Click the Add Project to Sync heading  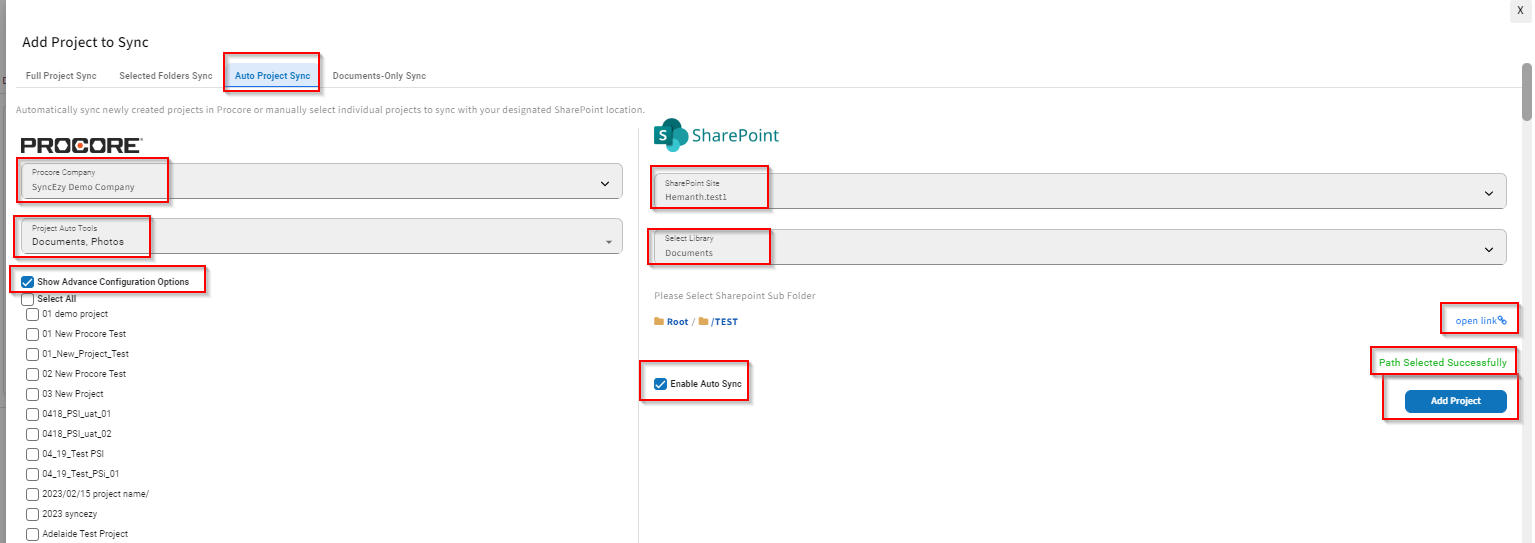click(85, 42)
